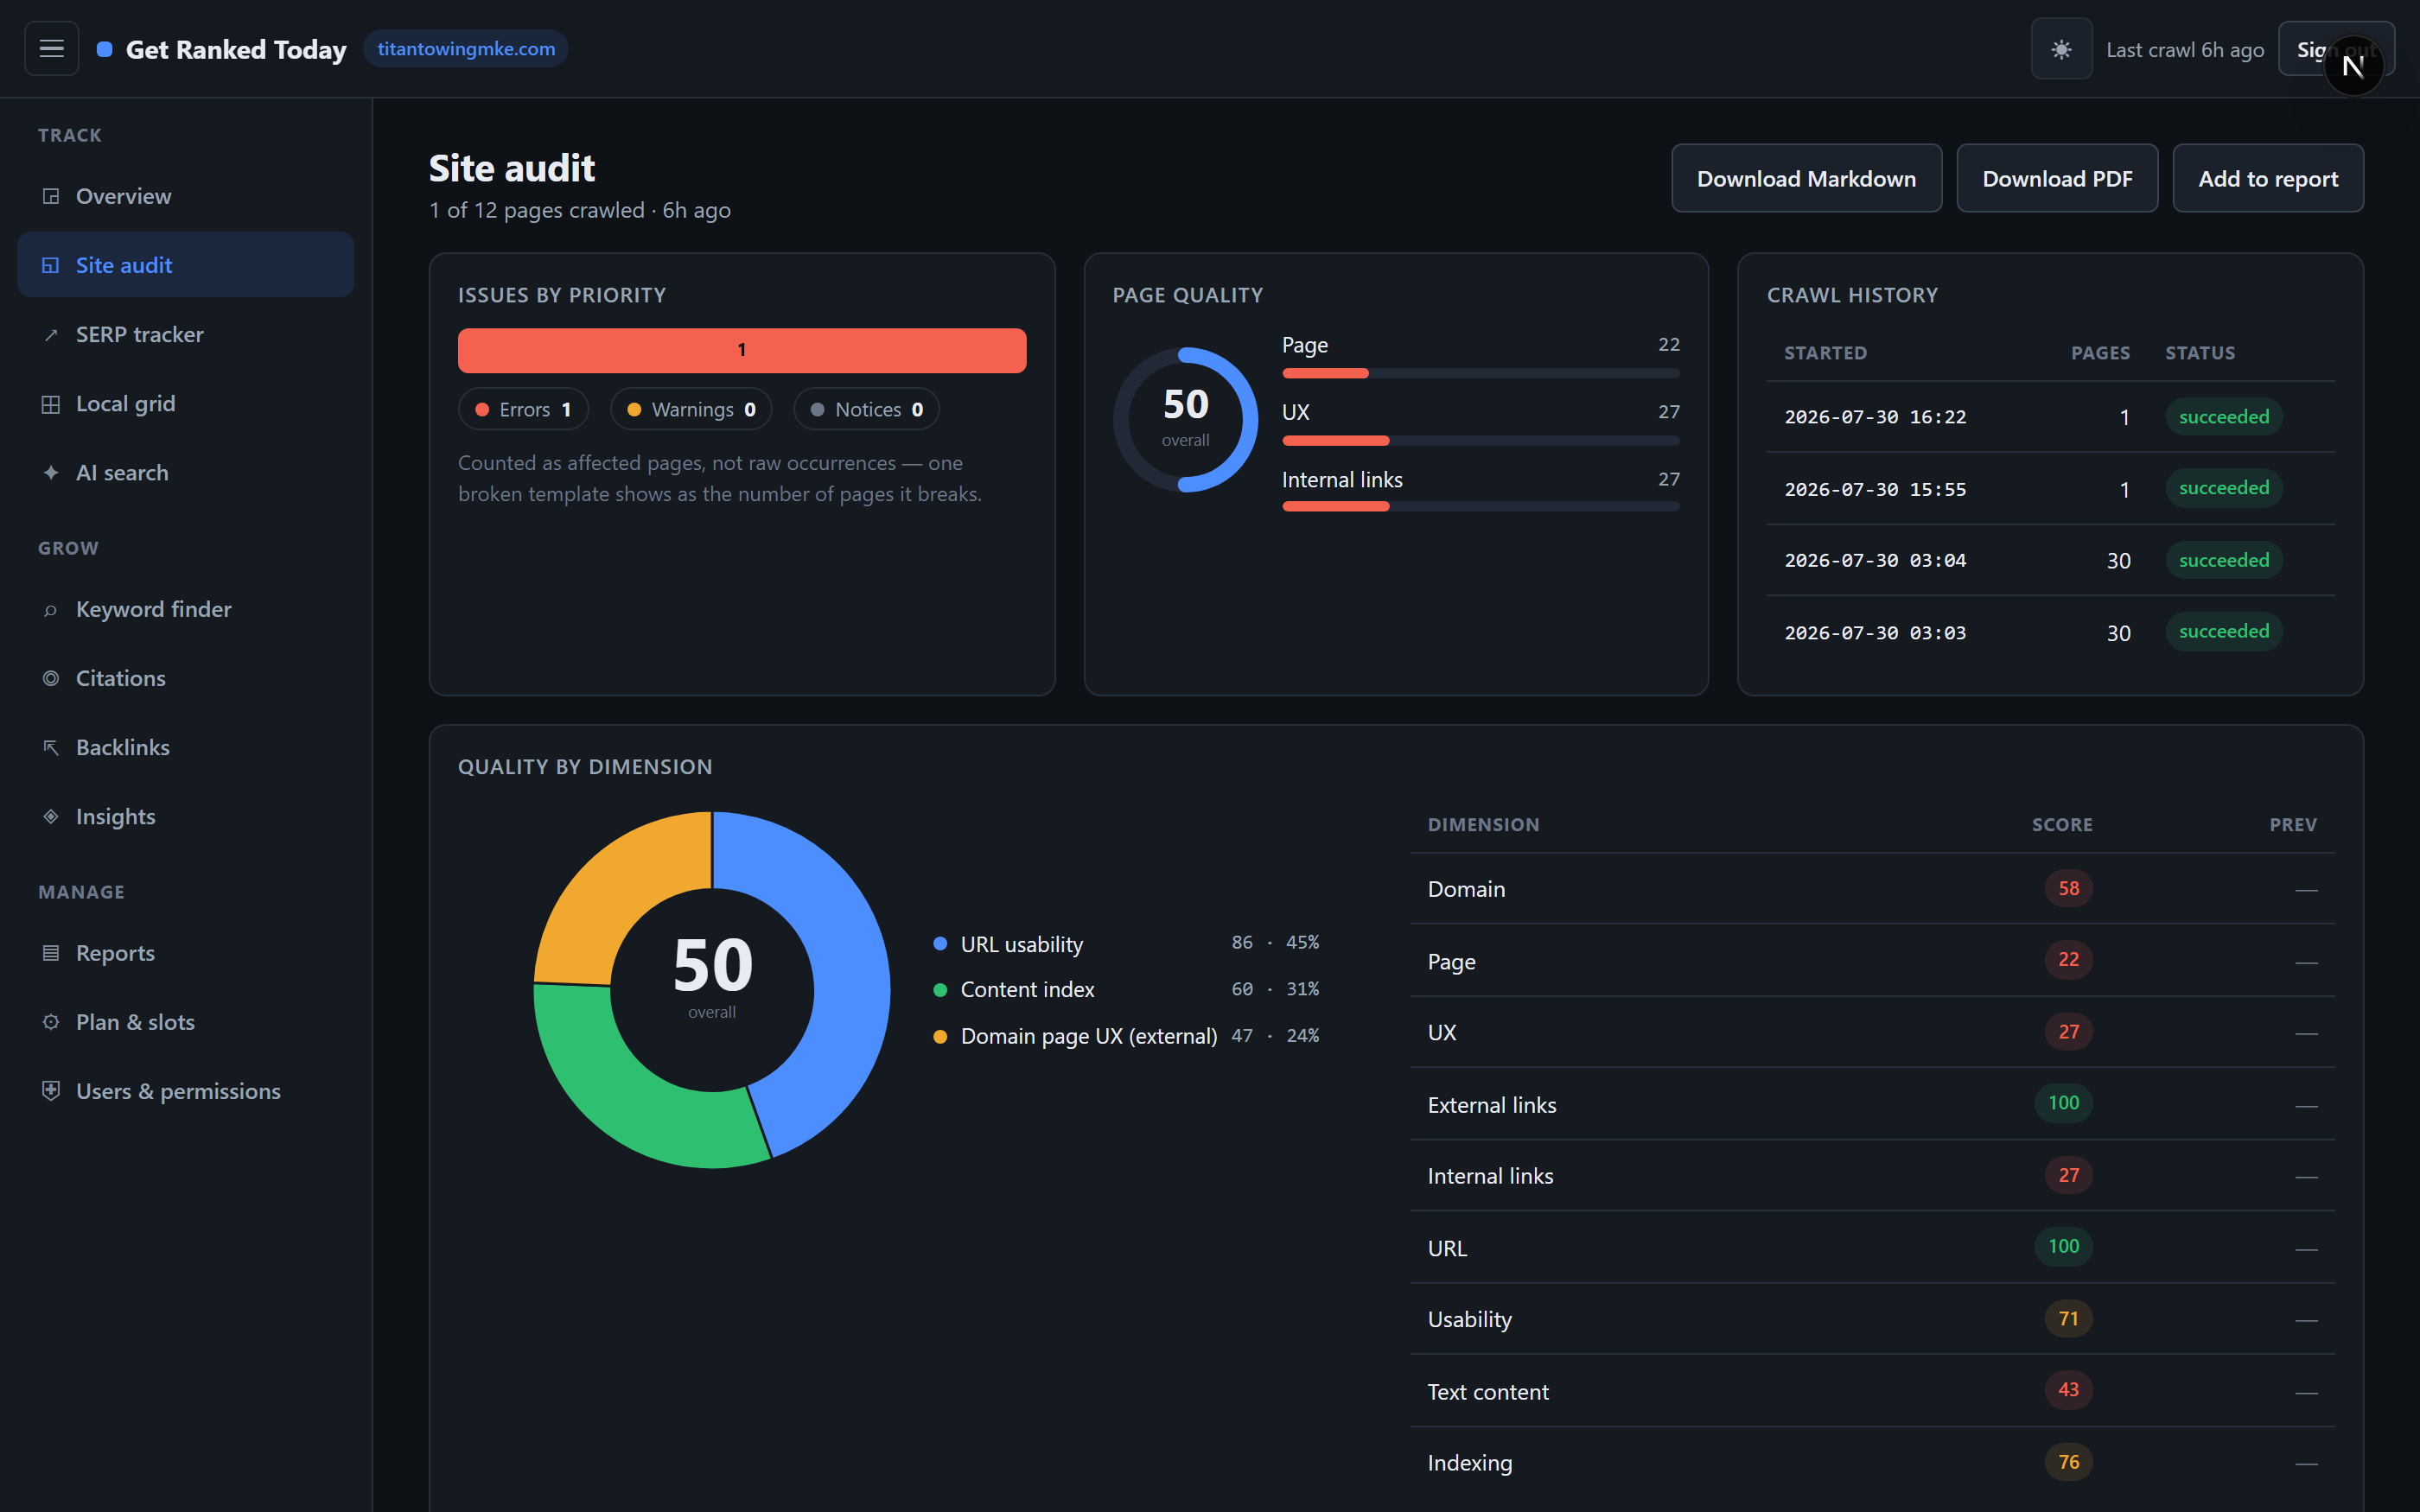Click the Sign out button
Screen dimensions: 2420x1512
2336,49
